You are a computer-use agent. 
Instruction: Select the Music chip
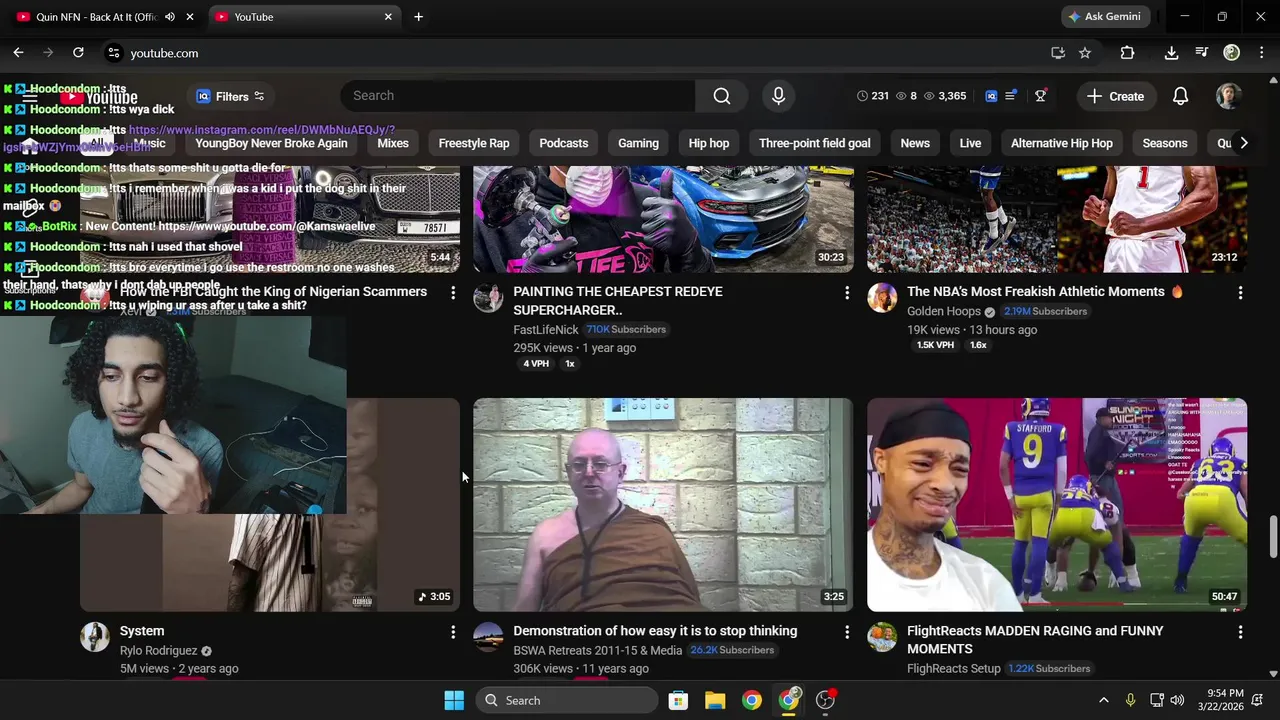click(149, 143)
